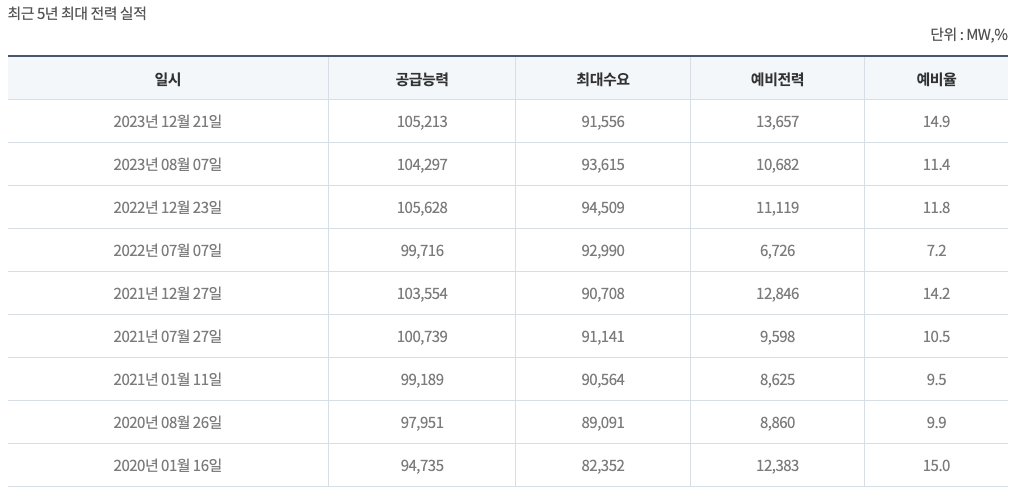Select the 2023년 12월 21일 date cell
Screen dimensions: 1024x501
pos(168,122)
